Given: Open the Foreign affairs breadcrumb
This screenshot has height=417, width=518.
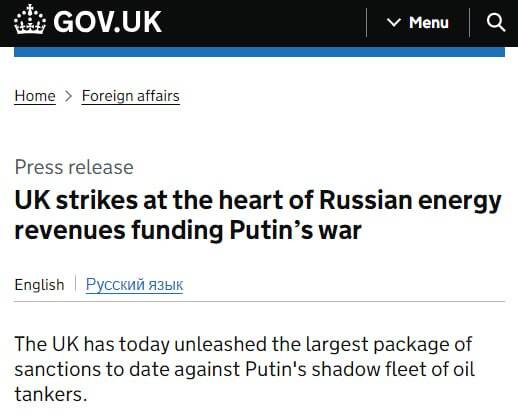Looking at the screenshot, I should click(131, 96).
